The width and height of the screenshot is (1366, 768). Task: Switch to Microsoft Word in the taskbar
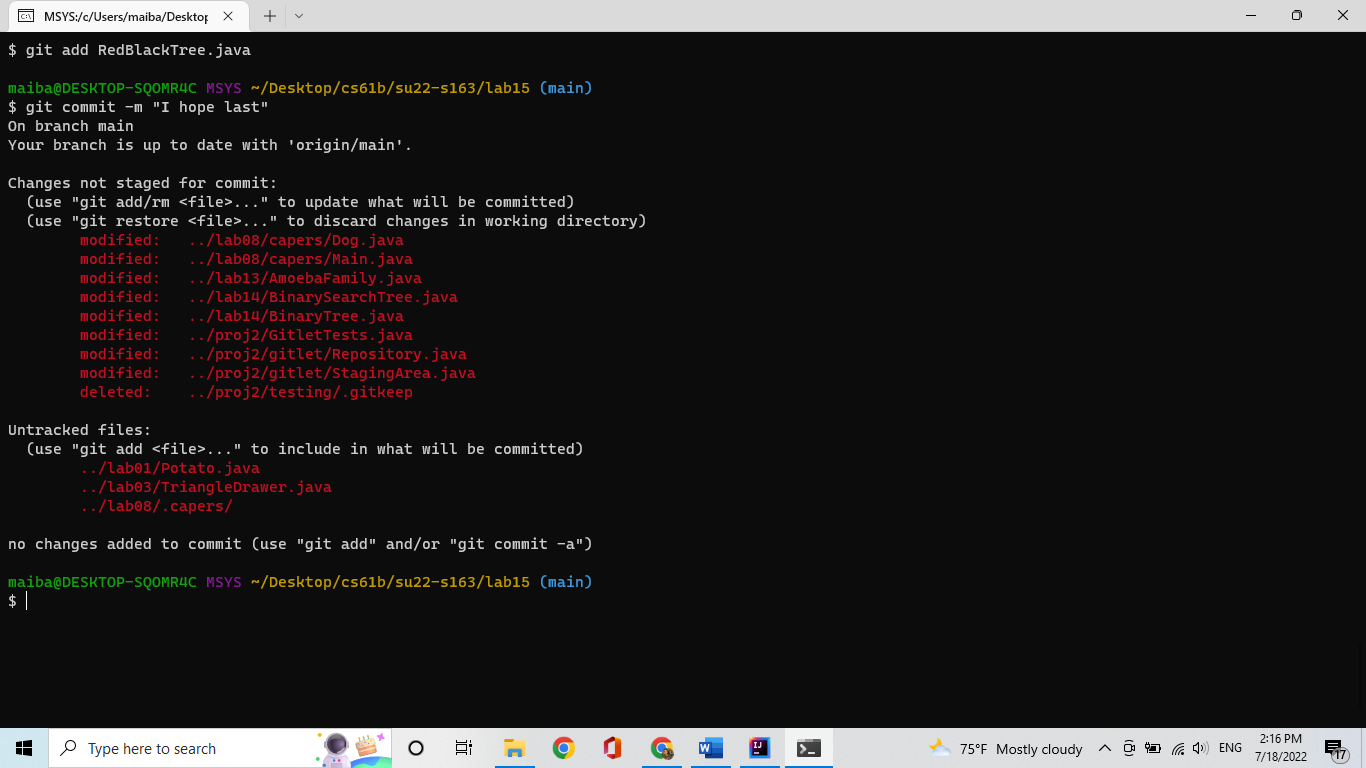coord(710,748)
